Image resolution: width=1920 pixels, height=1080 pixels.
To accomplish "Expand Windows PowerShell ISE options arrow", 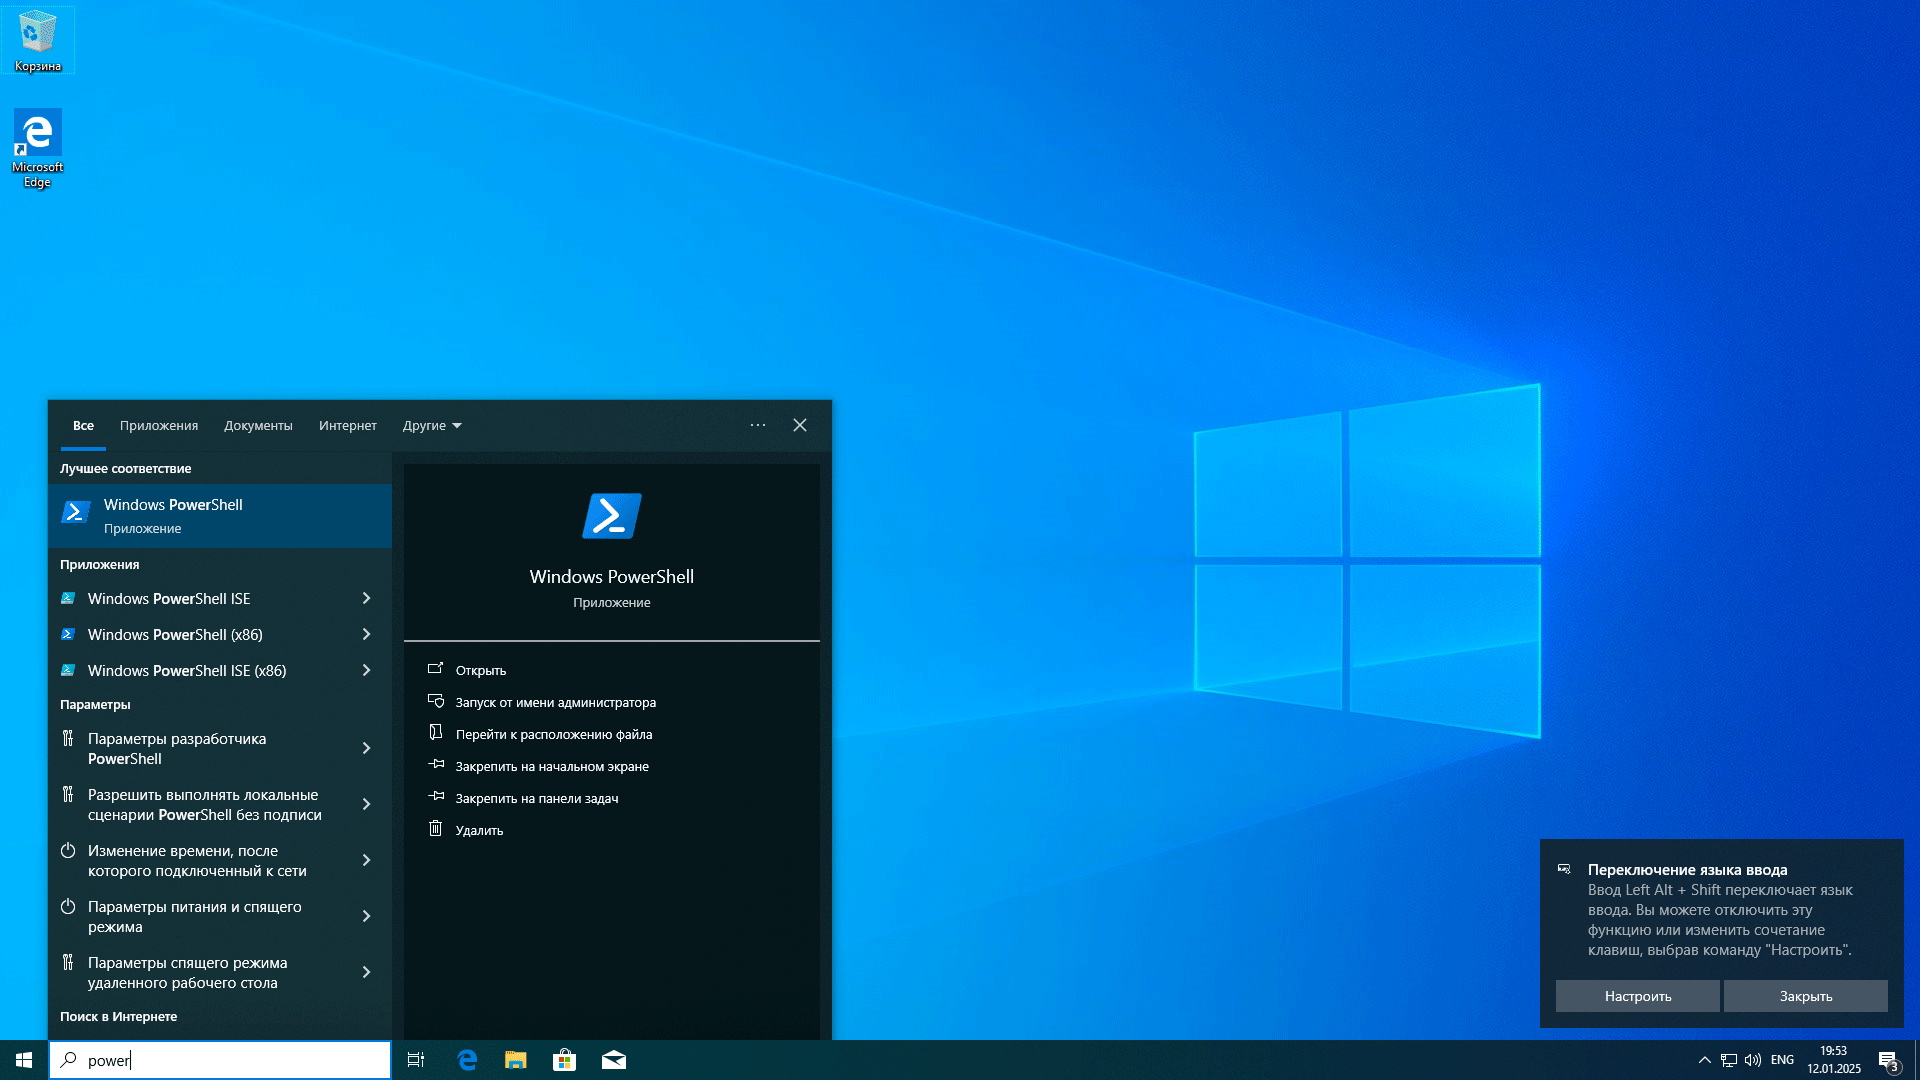I will pyautogui.click(x=366, y=598).
